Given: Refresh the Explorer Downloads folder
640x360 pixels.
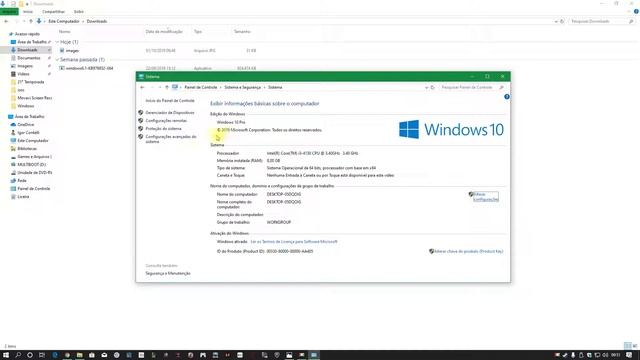Looking at the screenshot, I should pos(562,21).
